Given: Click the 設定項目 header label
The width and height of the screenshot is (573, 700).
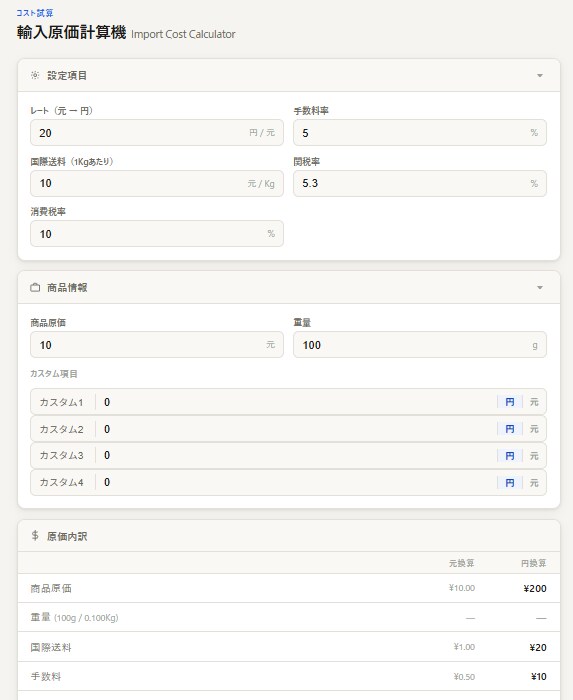Looking at the screenshot, I should coord(67,75).
